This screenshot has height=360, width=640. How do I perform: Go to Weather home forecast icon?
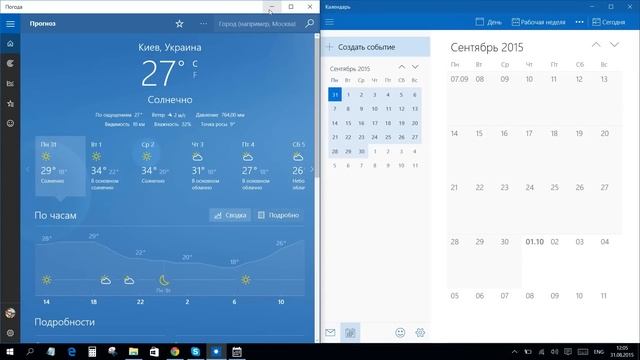pos(10,44)
